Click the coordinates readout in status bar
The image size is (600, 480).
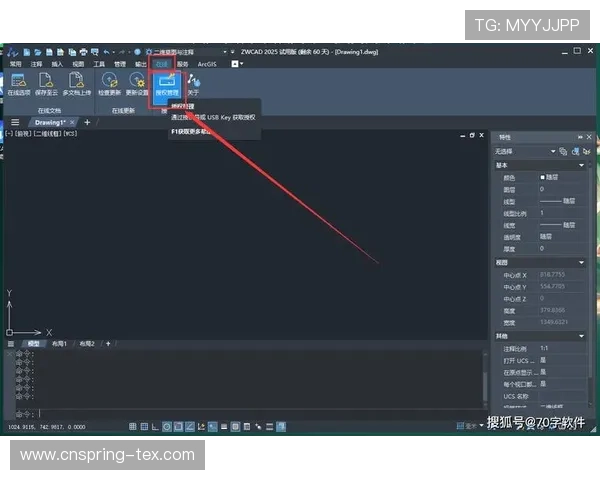(47, 427)
